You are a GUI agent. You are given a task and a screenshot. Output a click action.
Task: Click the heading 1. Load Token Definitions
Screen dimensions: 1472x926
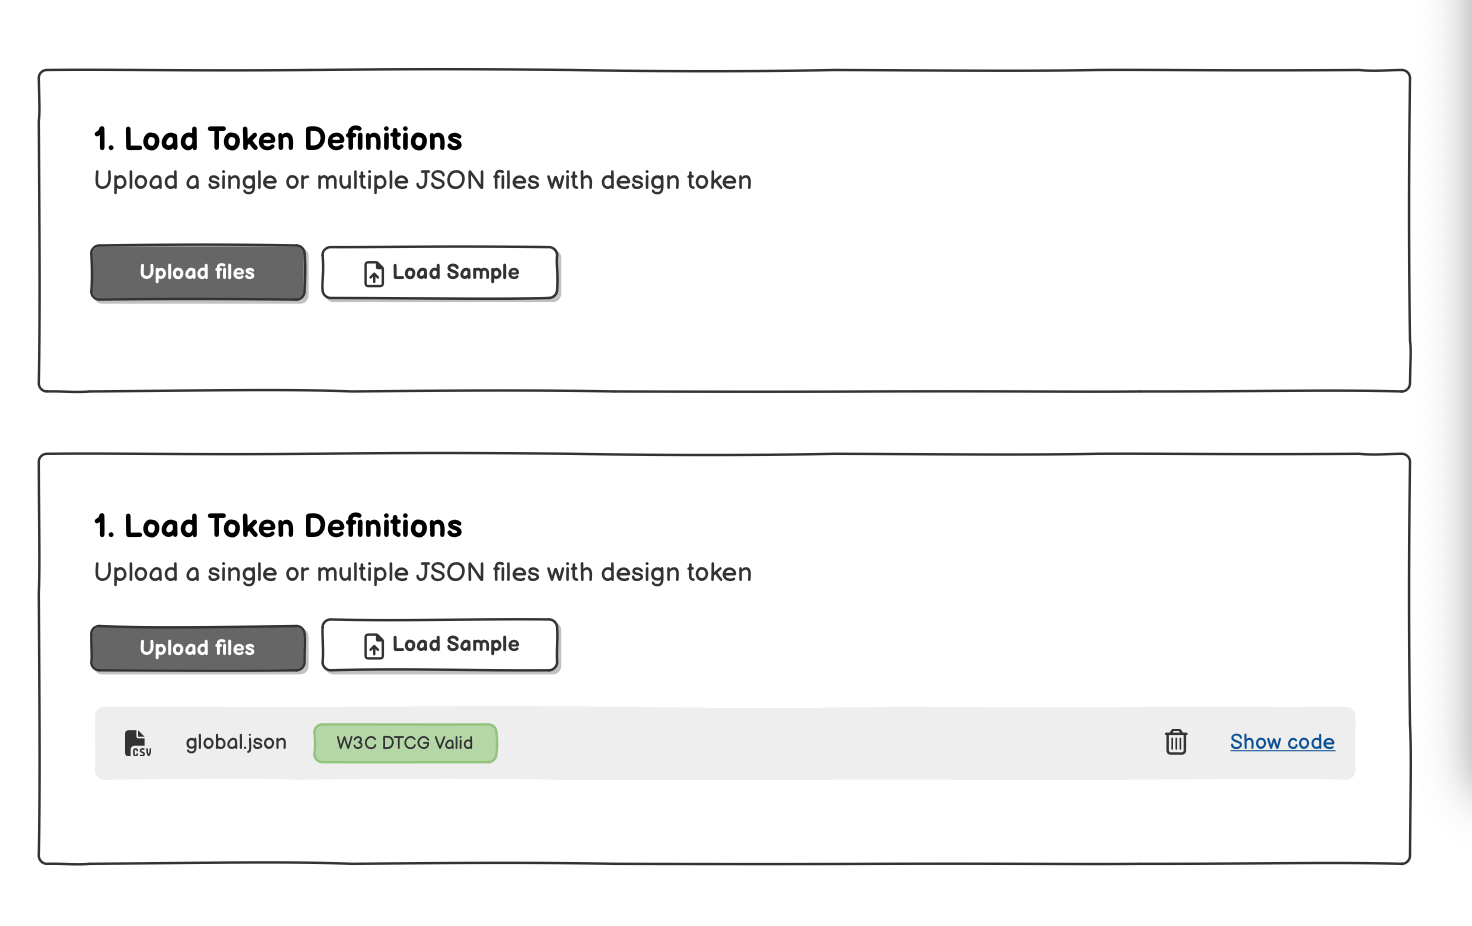278,138
